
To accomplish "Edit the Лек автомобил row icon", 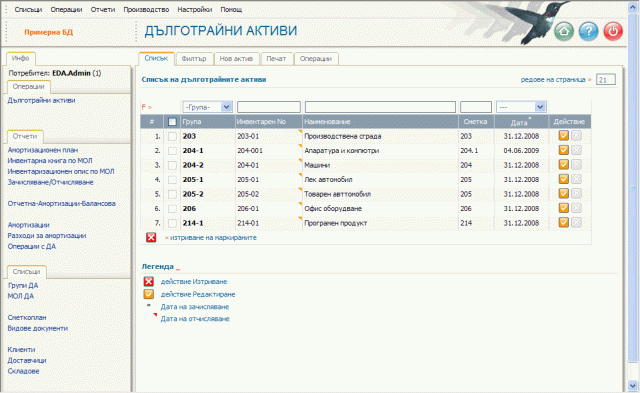I will tap(564, 179).
